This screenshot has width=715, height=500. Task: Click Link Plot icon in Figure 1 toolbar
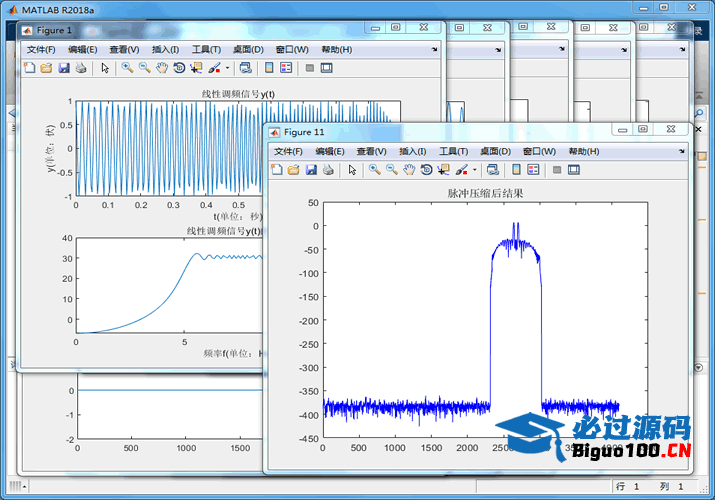click(x=246, y=68)
